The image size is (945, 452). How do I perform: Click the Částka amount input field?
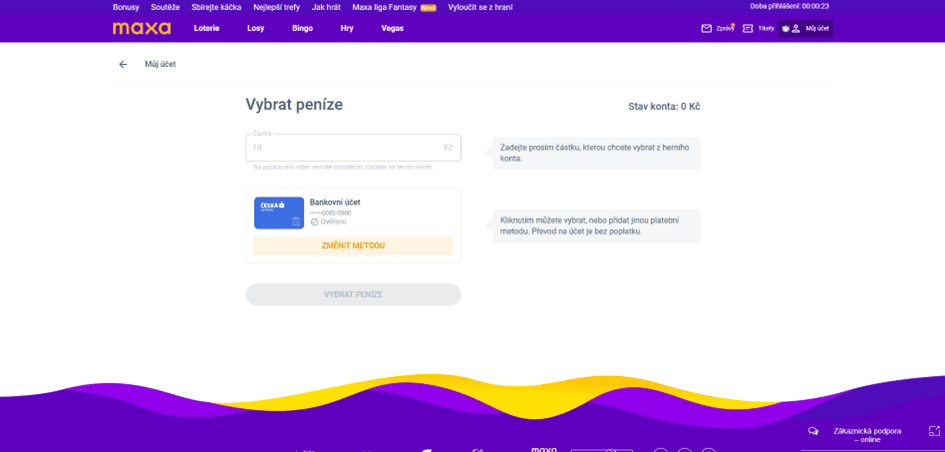point(353,147)
